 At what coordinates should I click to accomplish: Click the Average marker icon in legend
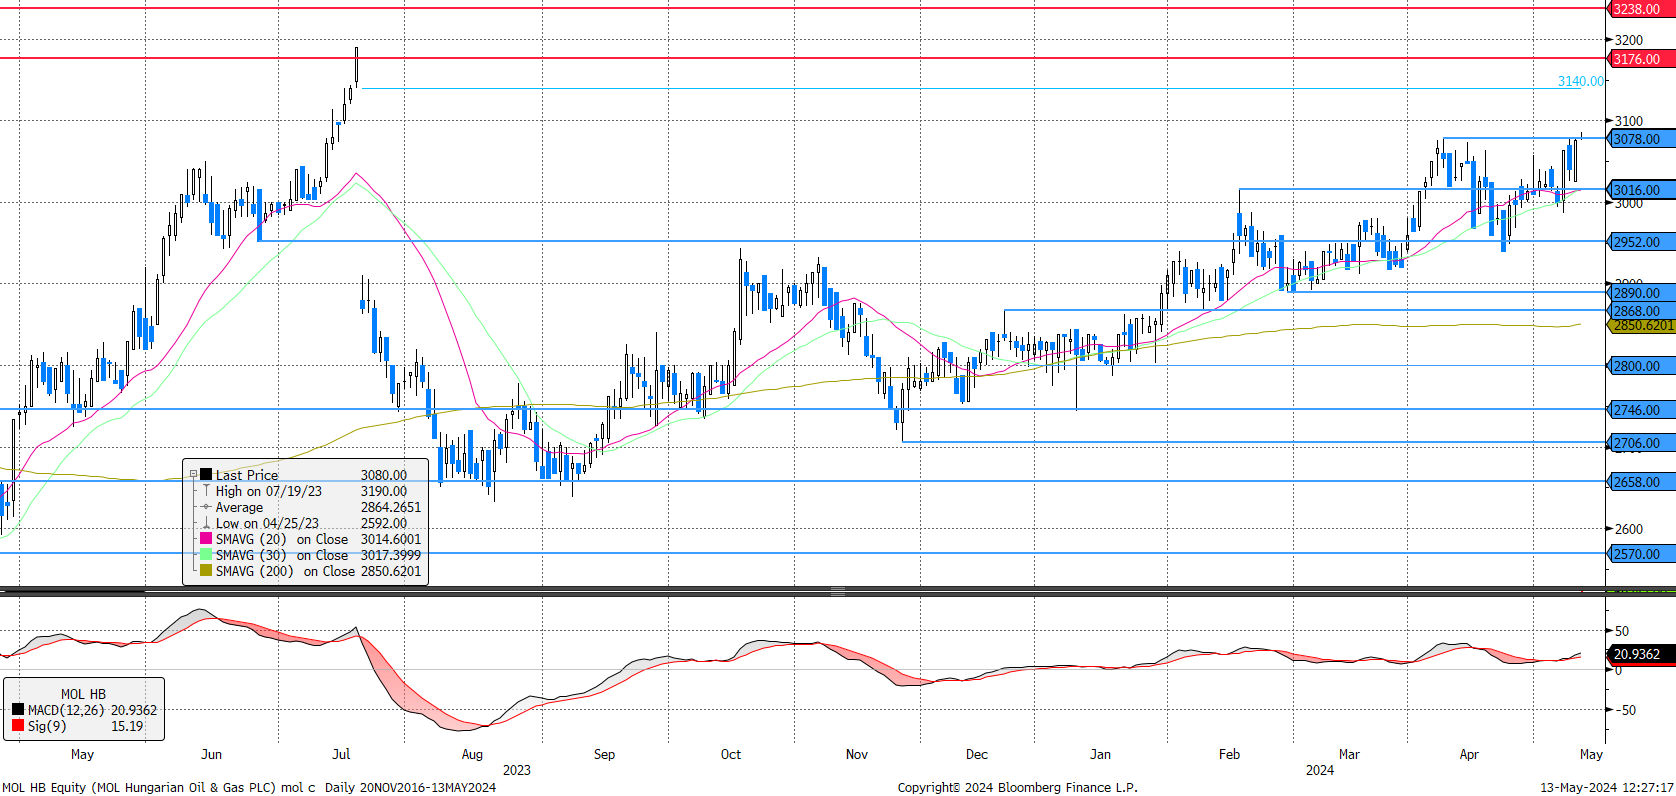click(x=206, y=507)
